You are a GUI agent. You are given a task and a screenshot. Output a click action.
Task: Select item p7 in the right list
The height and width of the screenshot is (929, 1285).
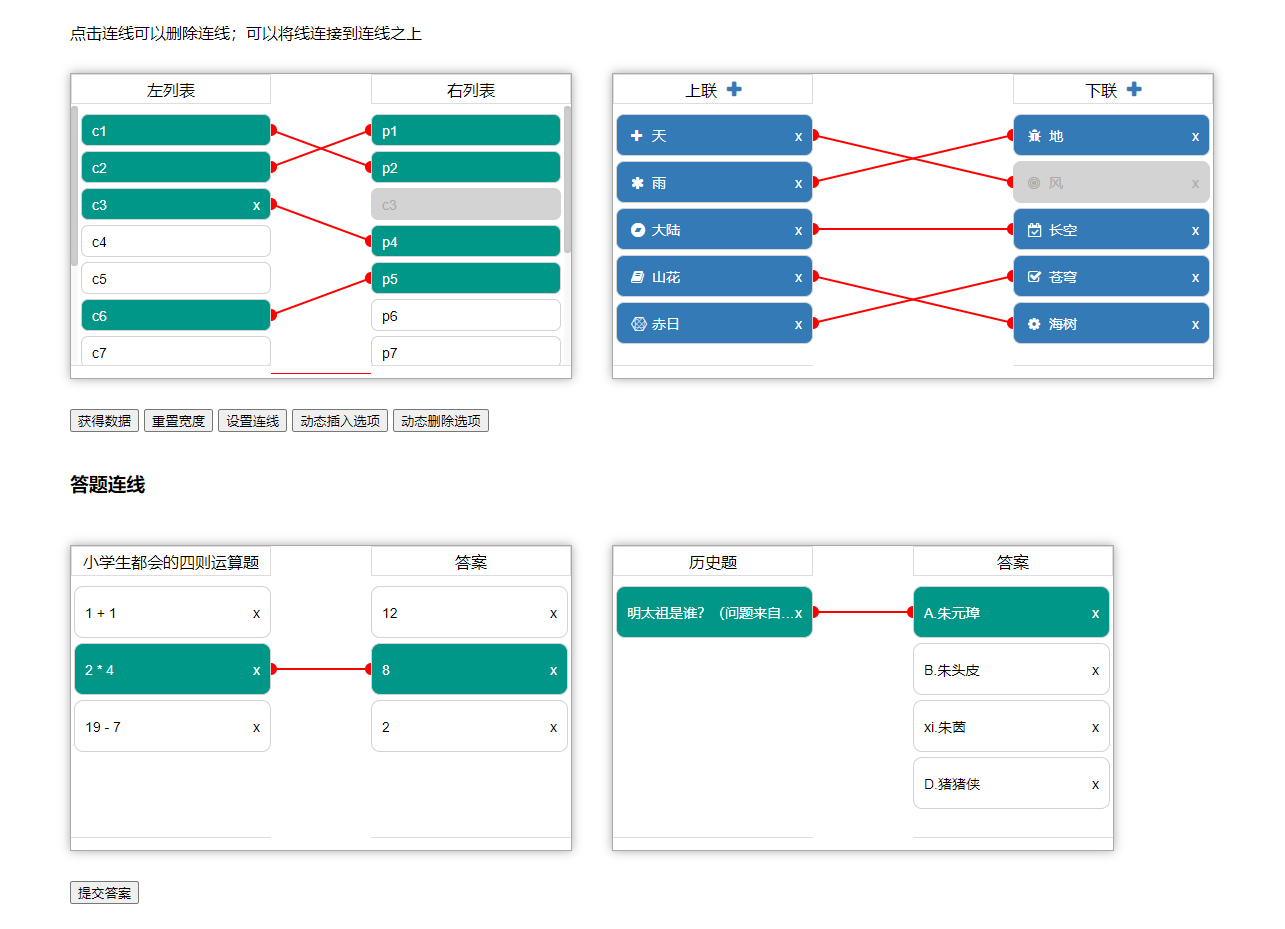pyautogui.click(x=466, y=351)
